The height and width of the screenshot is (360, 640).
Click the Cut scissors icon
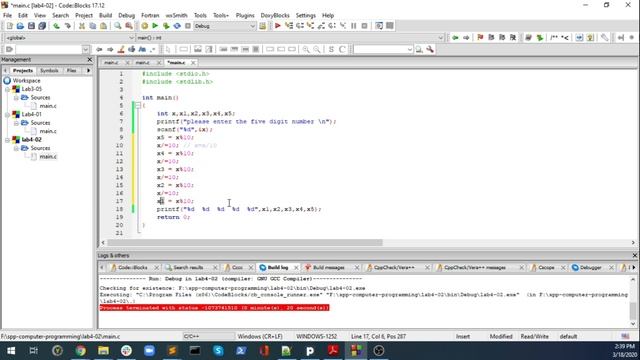point(82,26)
